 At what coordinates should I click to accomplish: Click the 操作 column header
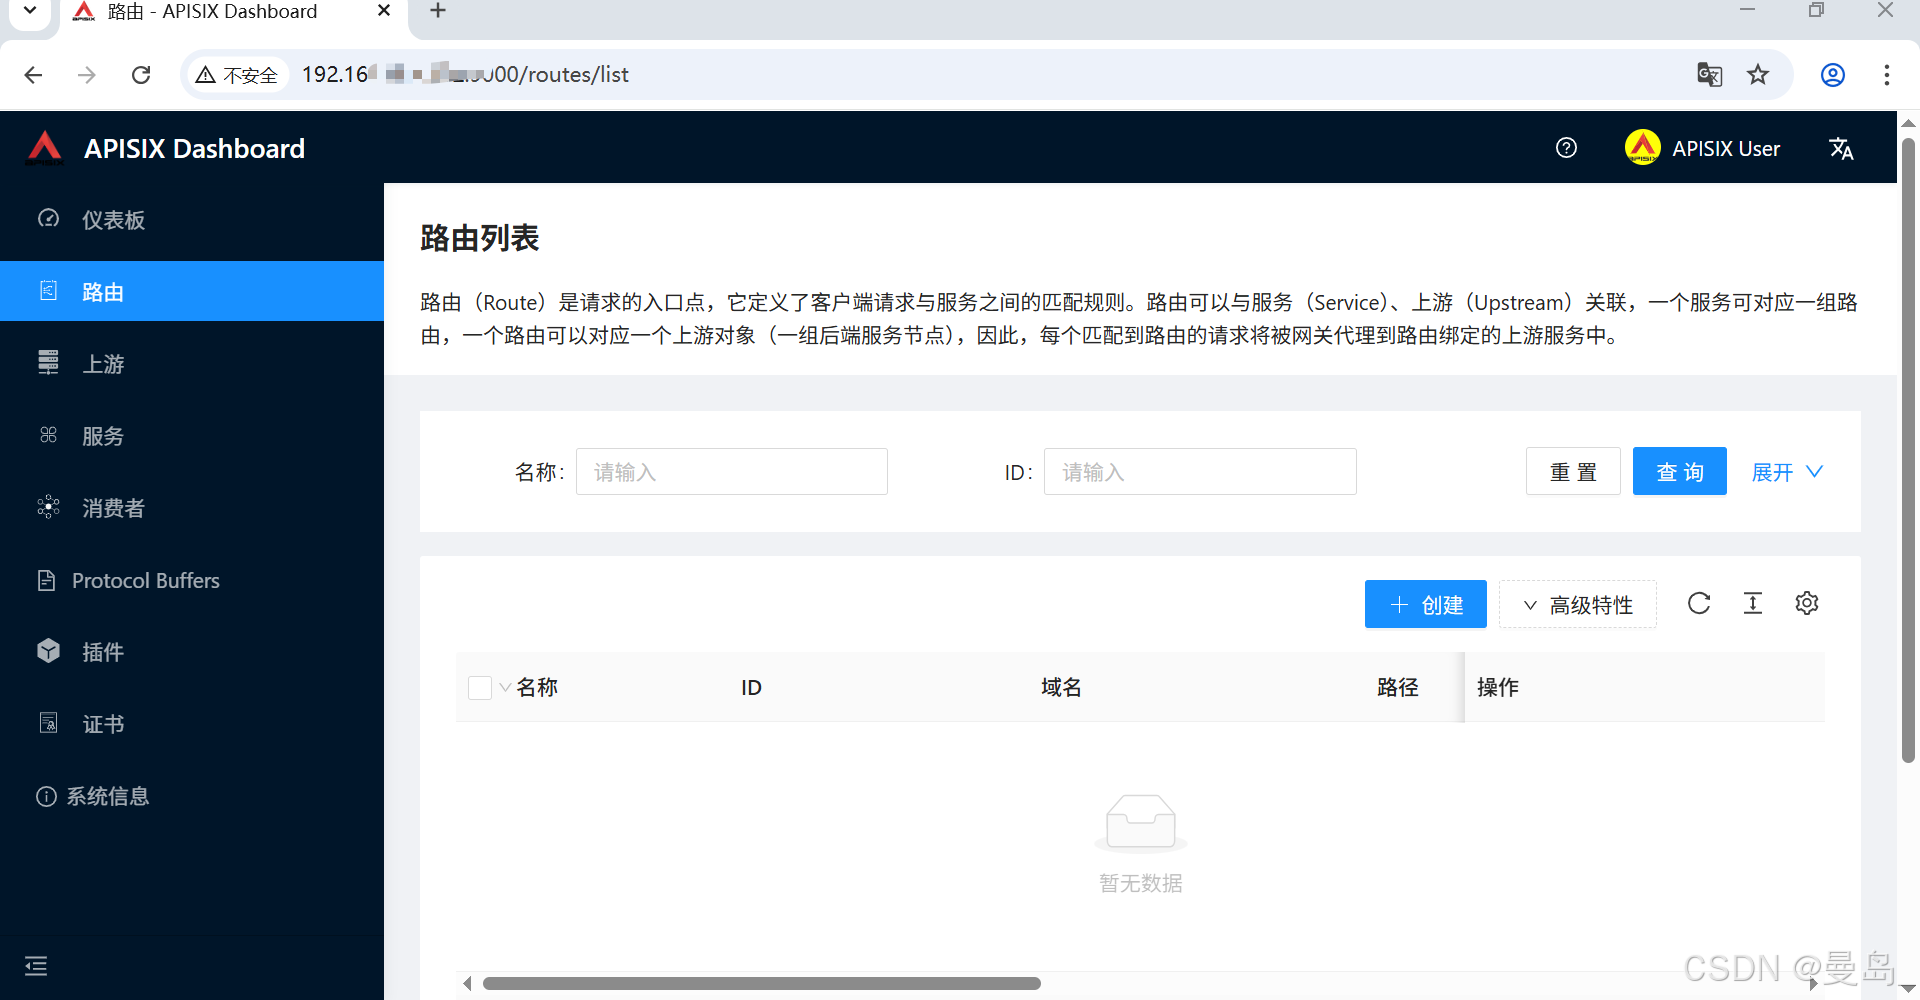[1498, 688]
